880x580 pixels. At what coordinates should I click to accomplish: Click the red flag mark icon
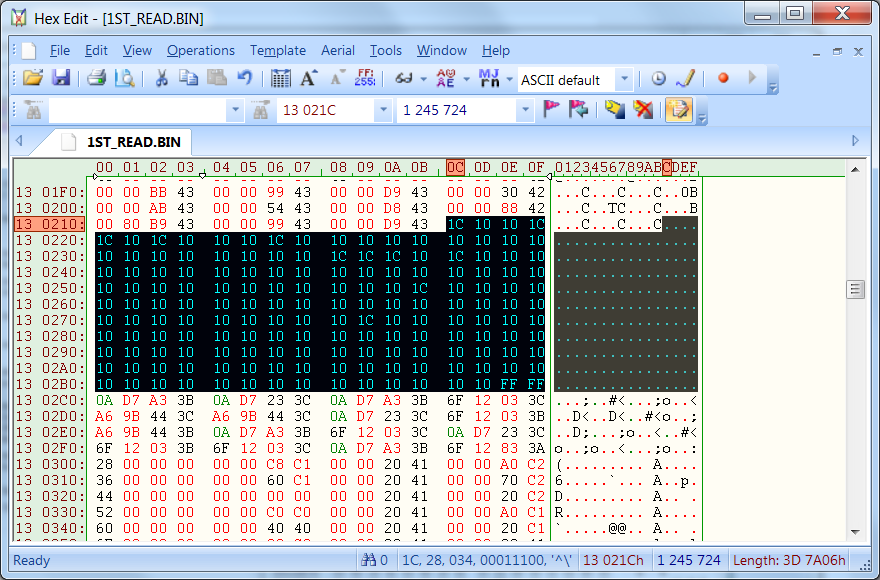(x=551, y=110)
